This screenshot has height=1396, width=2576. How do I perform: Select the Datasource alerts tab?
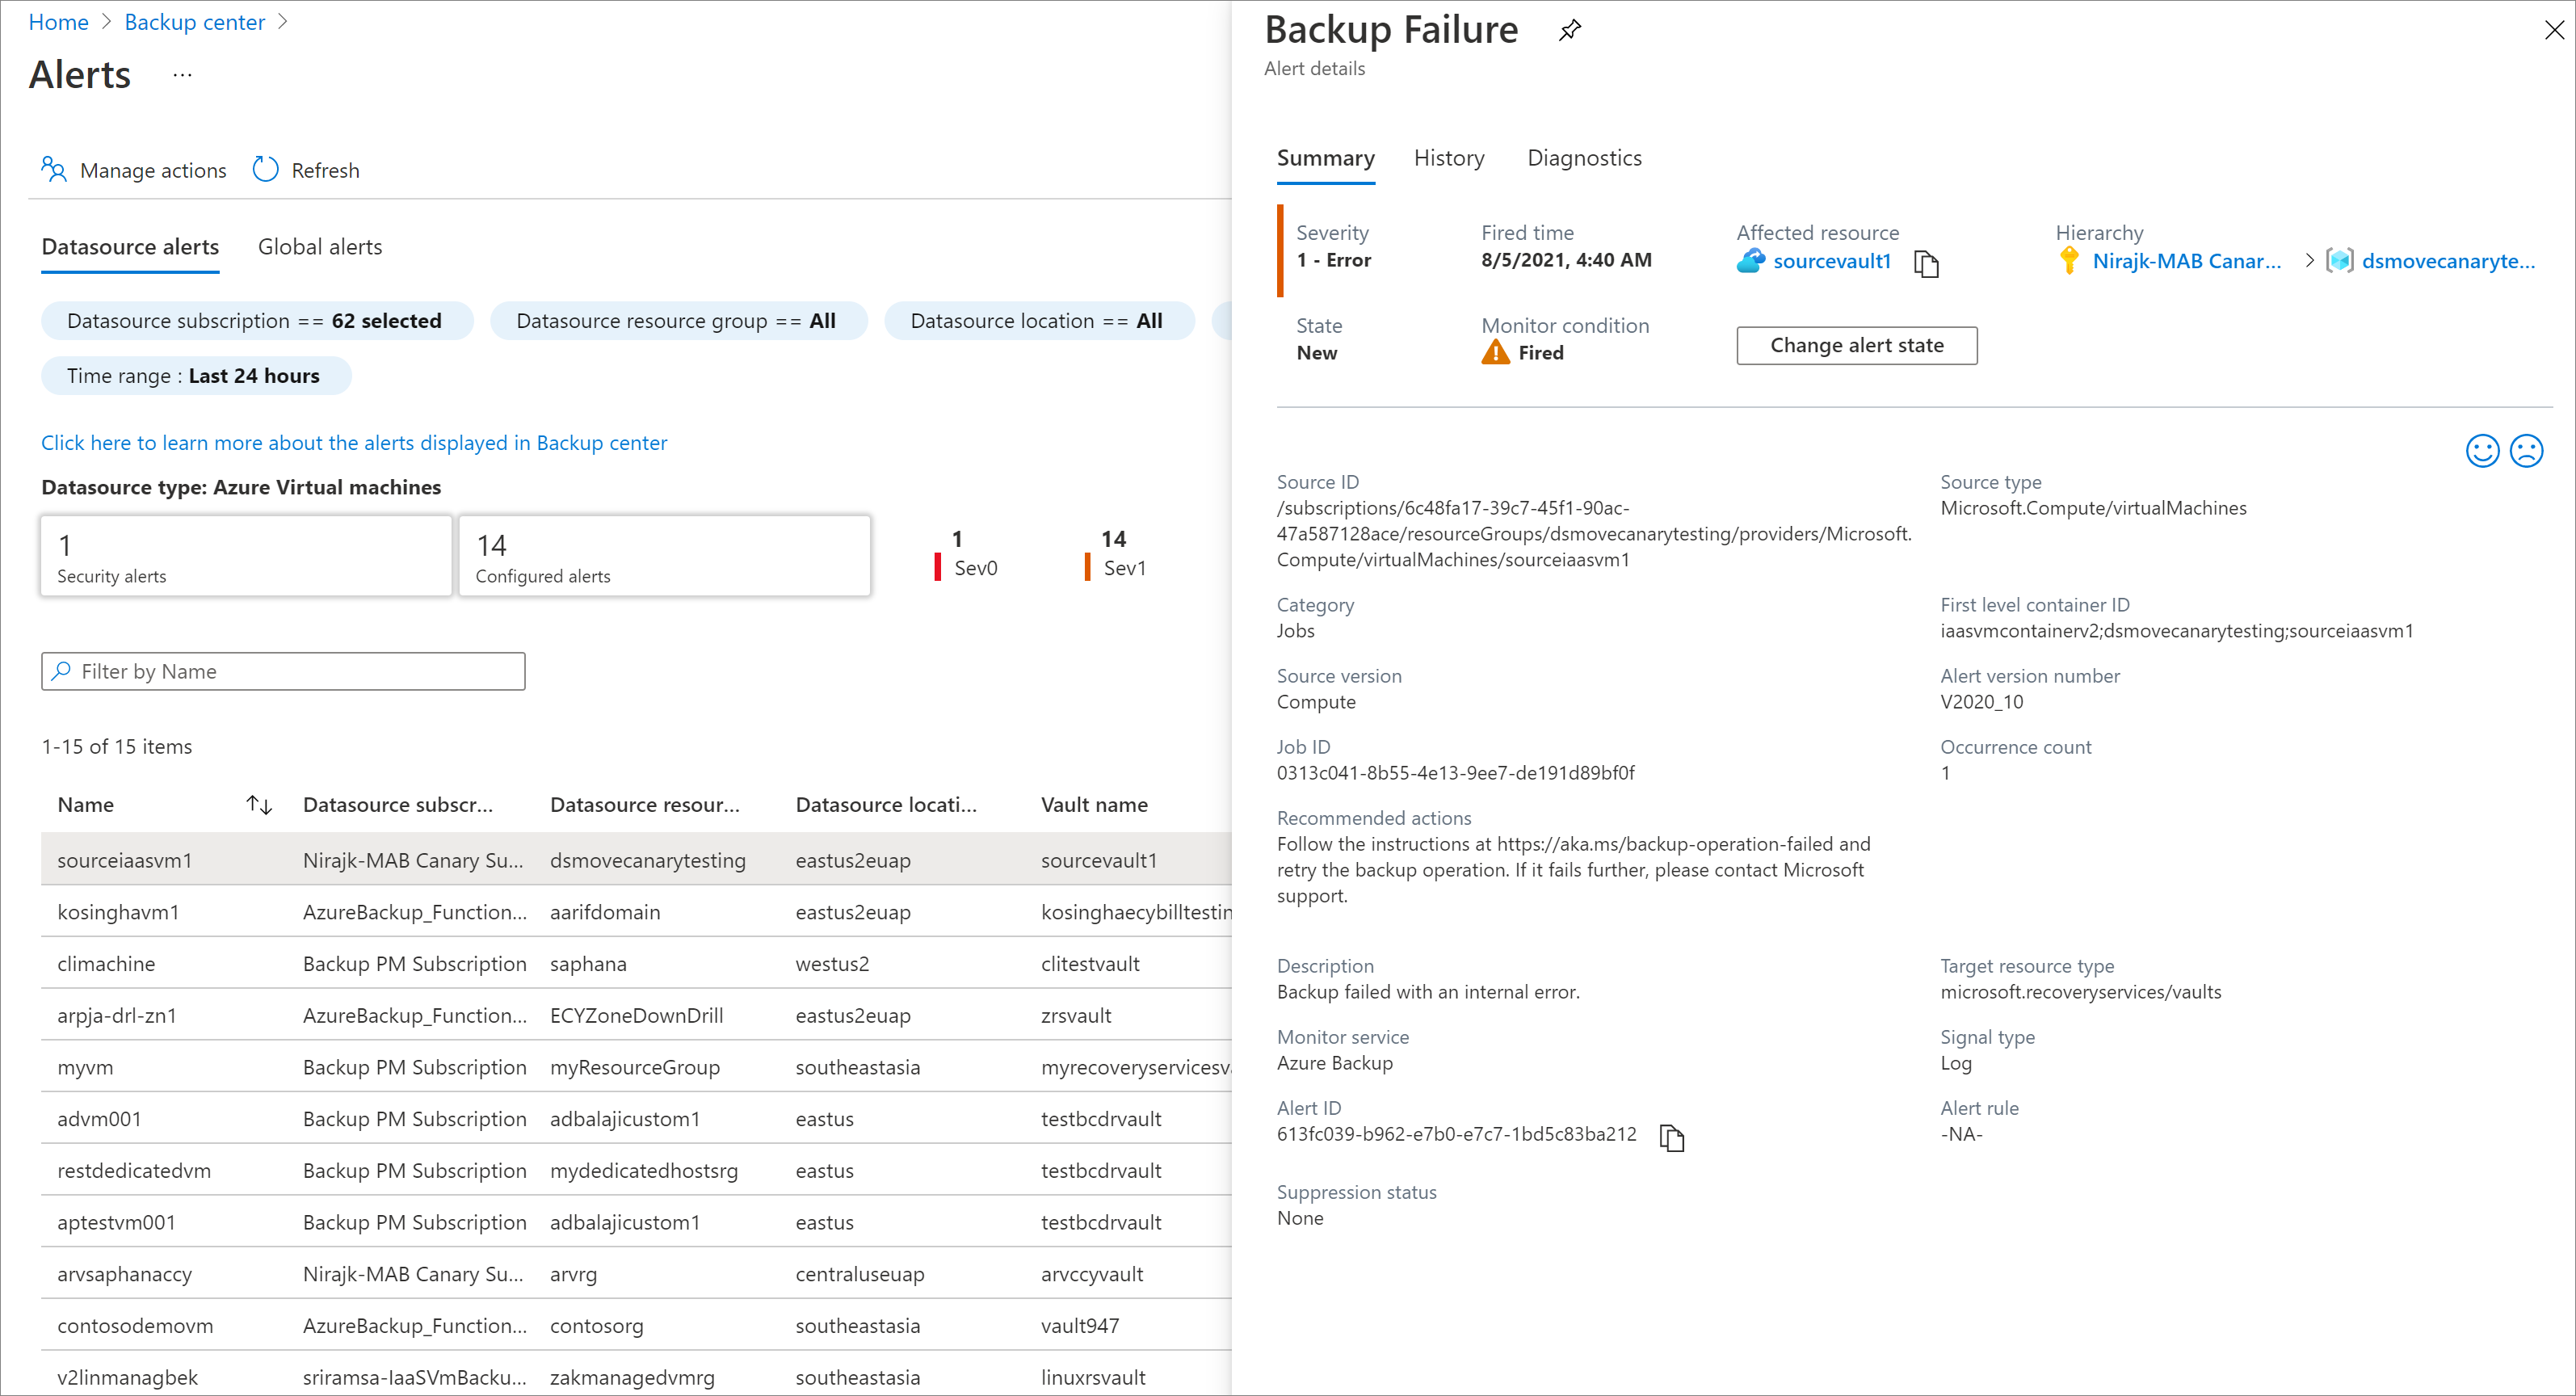tap(129, 246)
